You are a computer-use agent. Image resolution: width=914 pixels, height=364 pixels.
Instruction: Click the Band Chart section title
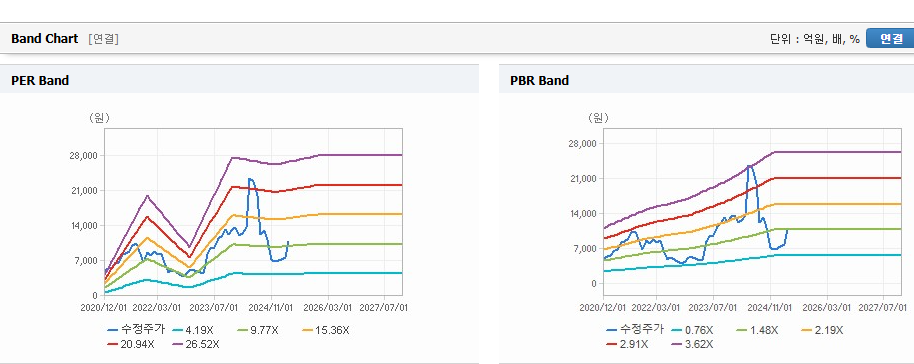[x=44, y=38]
